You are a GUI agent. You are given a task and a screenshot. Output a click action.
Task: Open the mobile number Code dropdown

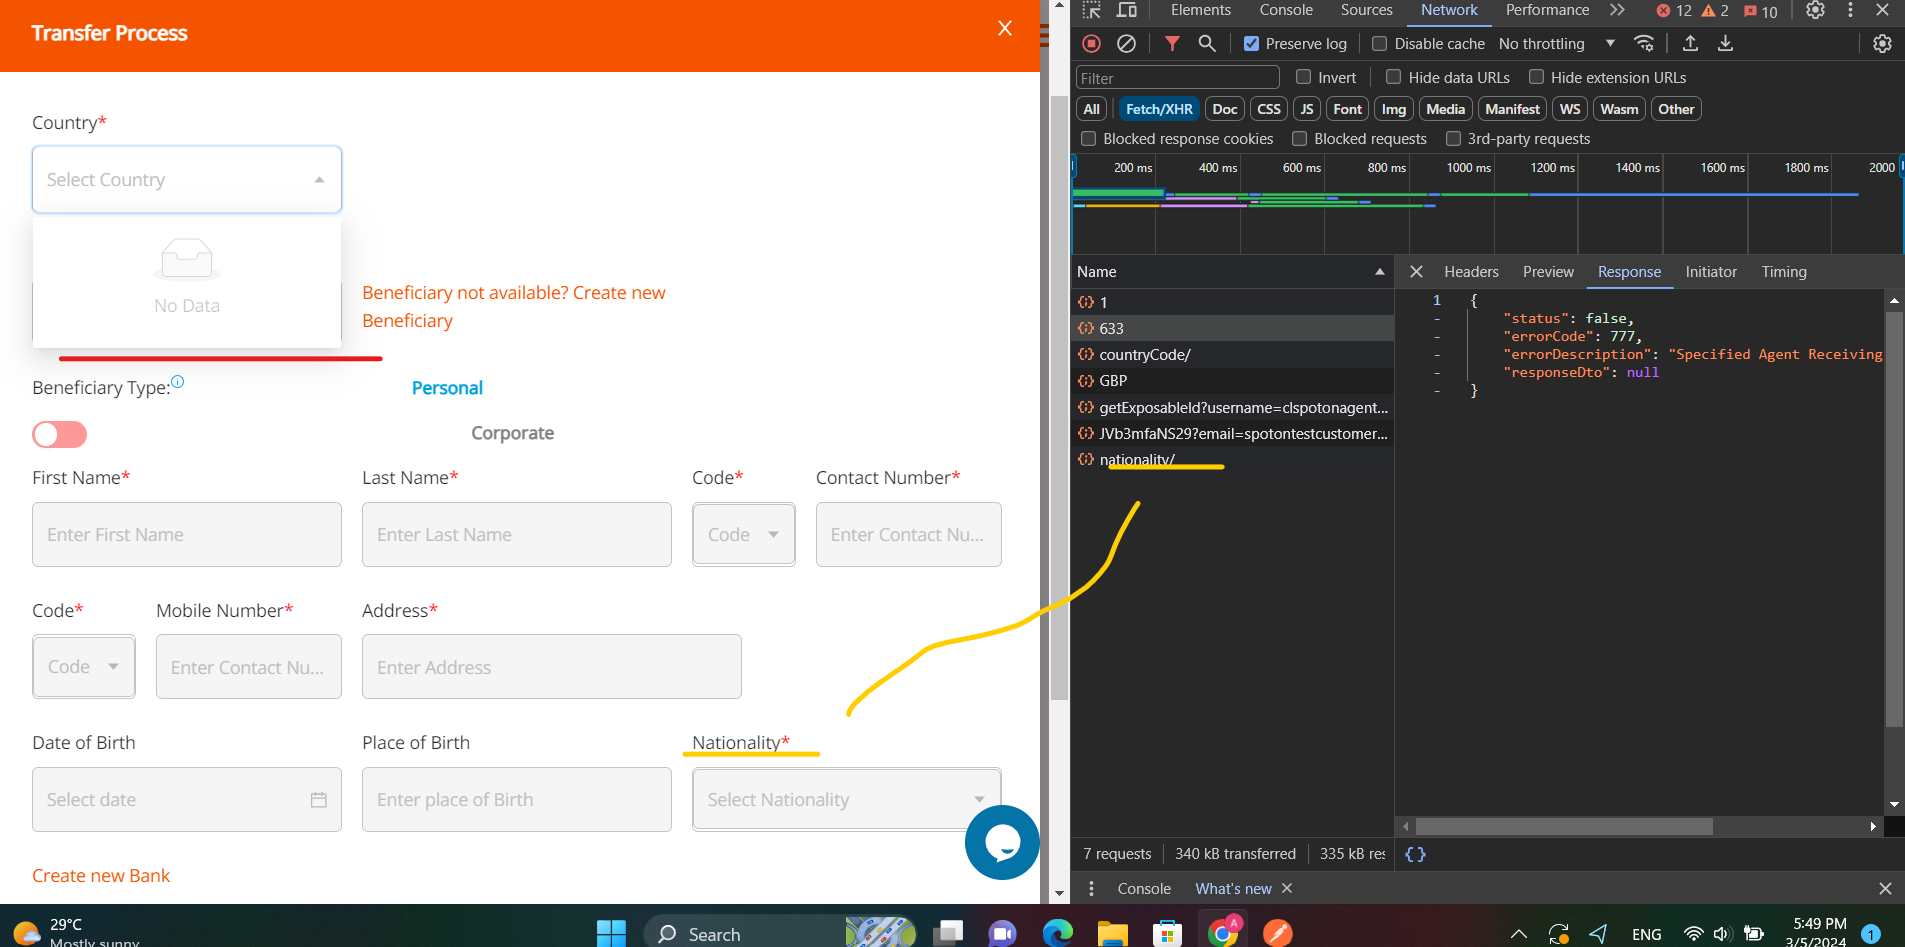(84, 666)
